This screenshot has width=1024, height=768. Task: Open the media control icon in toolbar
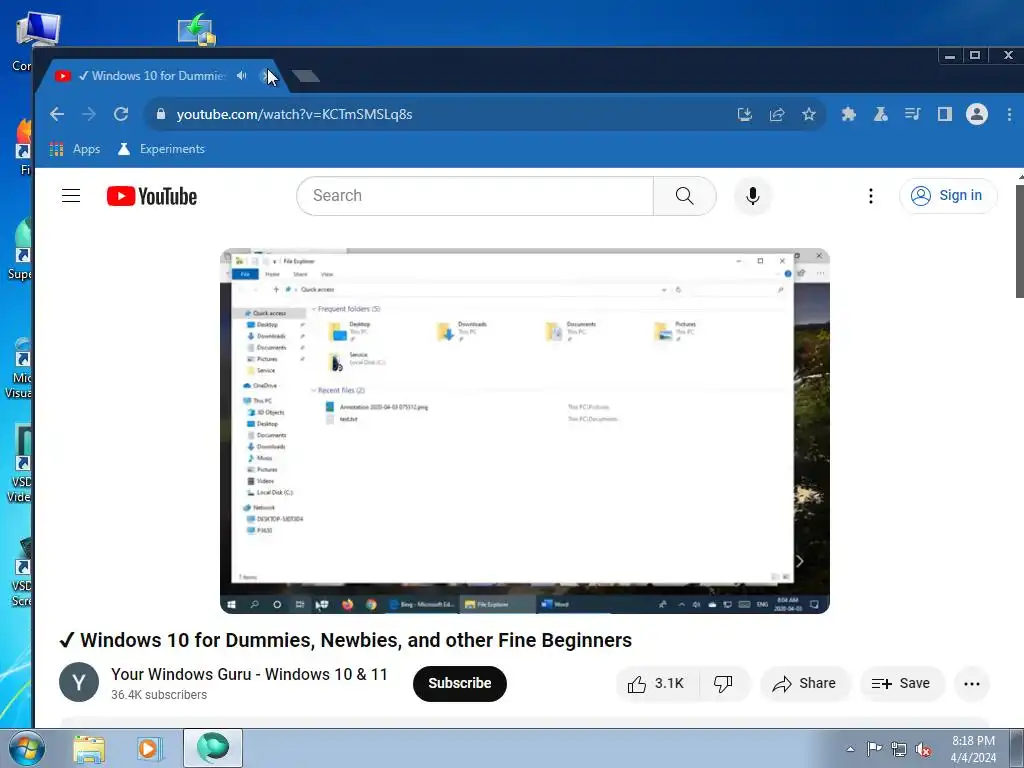[x=912, y=114]
